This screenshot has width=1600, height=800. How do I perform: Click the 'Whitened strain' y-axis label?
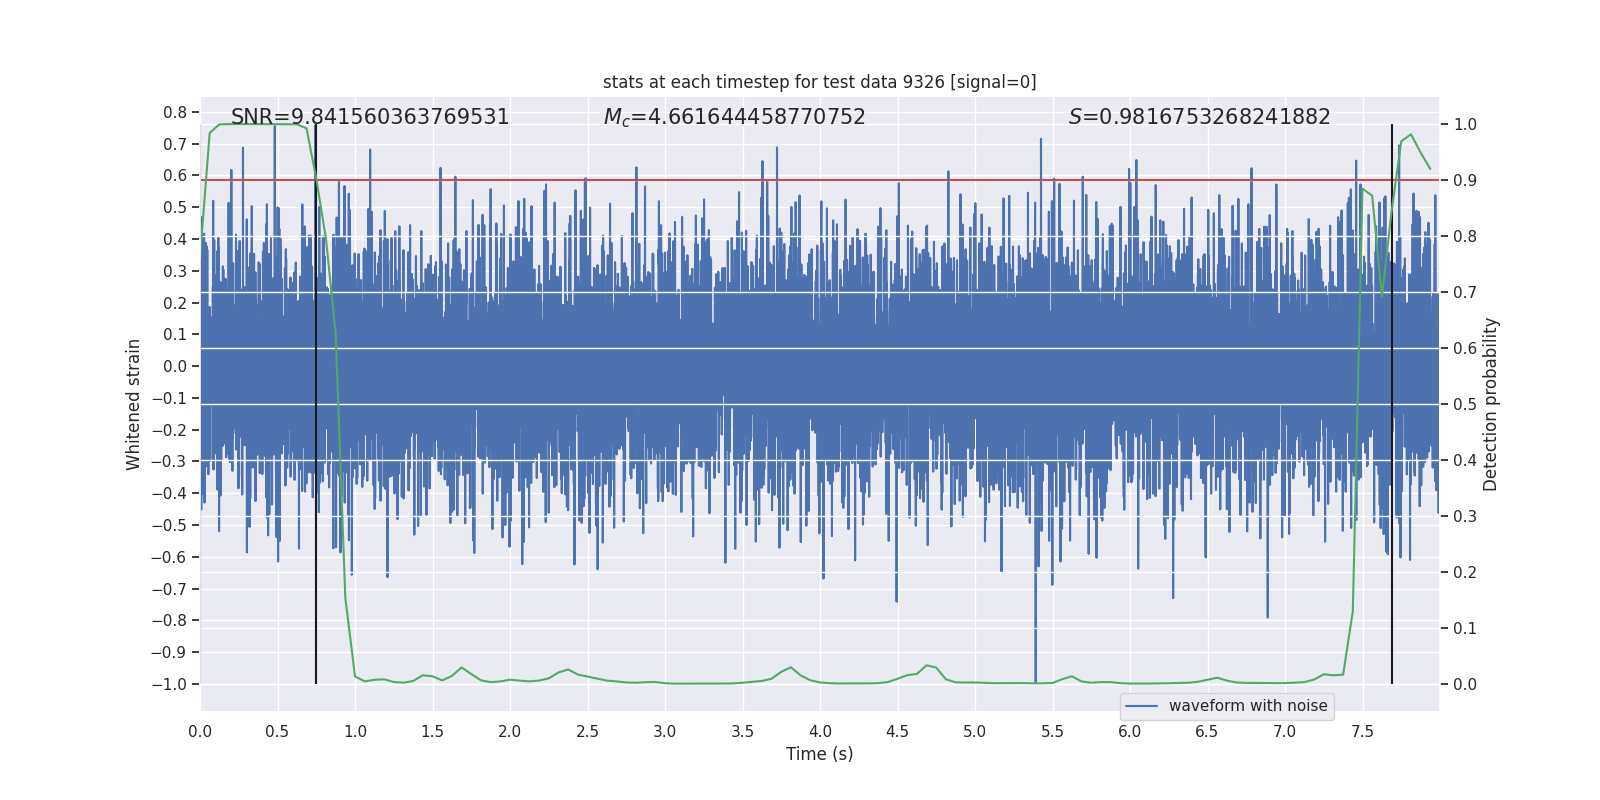[x=133, y=404]
